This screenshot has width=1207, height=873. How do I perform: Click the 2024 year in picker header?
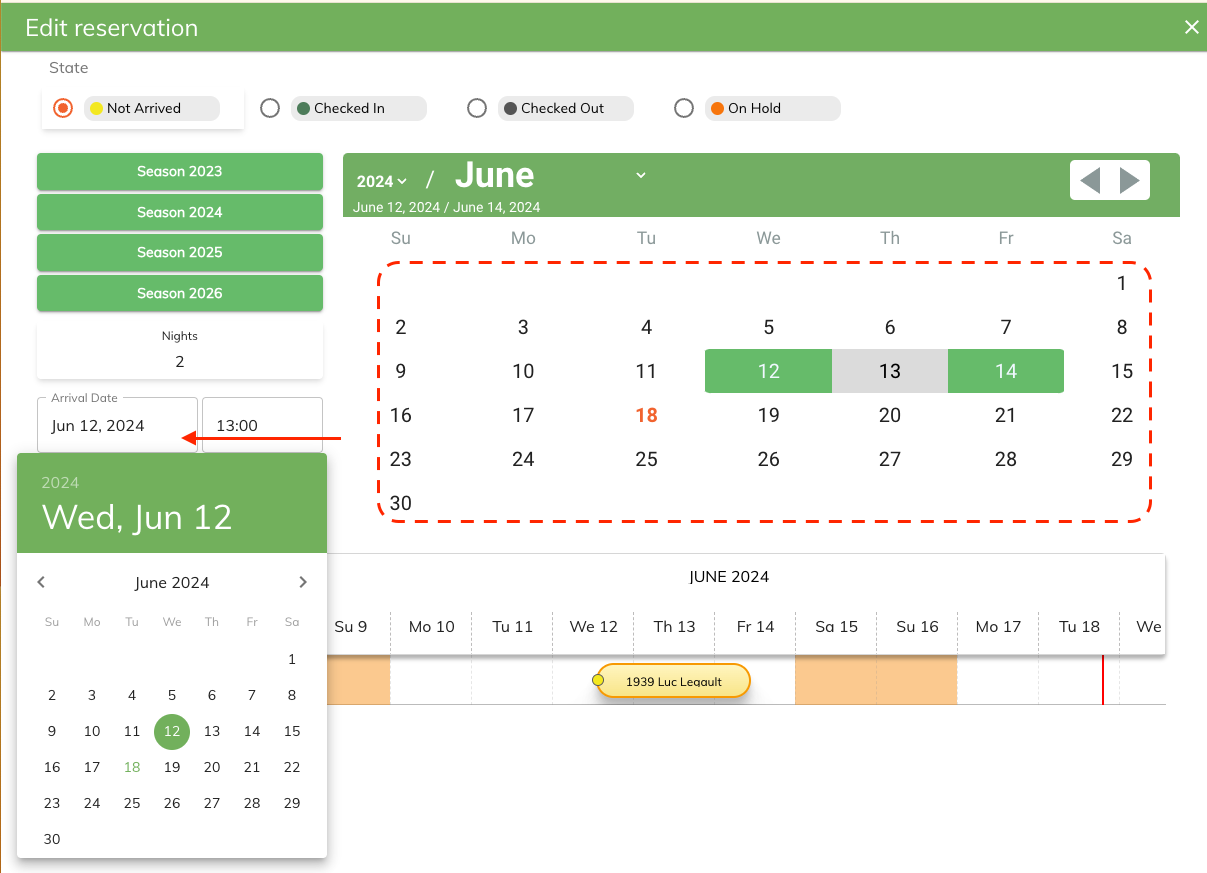[x=60, y=483]
